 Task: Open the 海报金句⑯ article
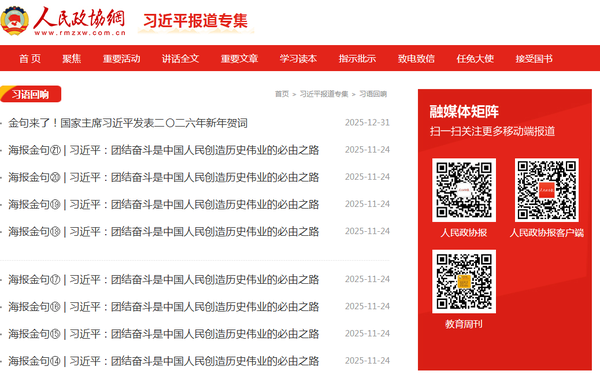point(164,307)
